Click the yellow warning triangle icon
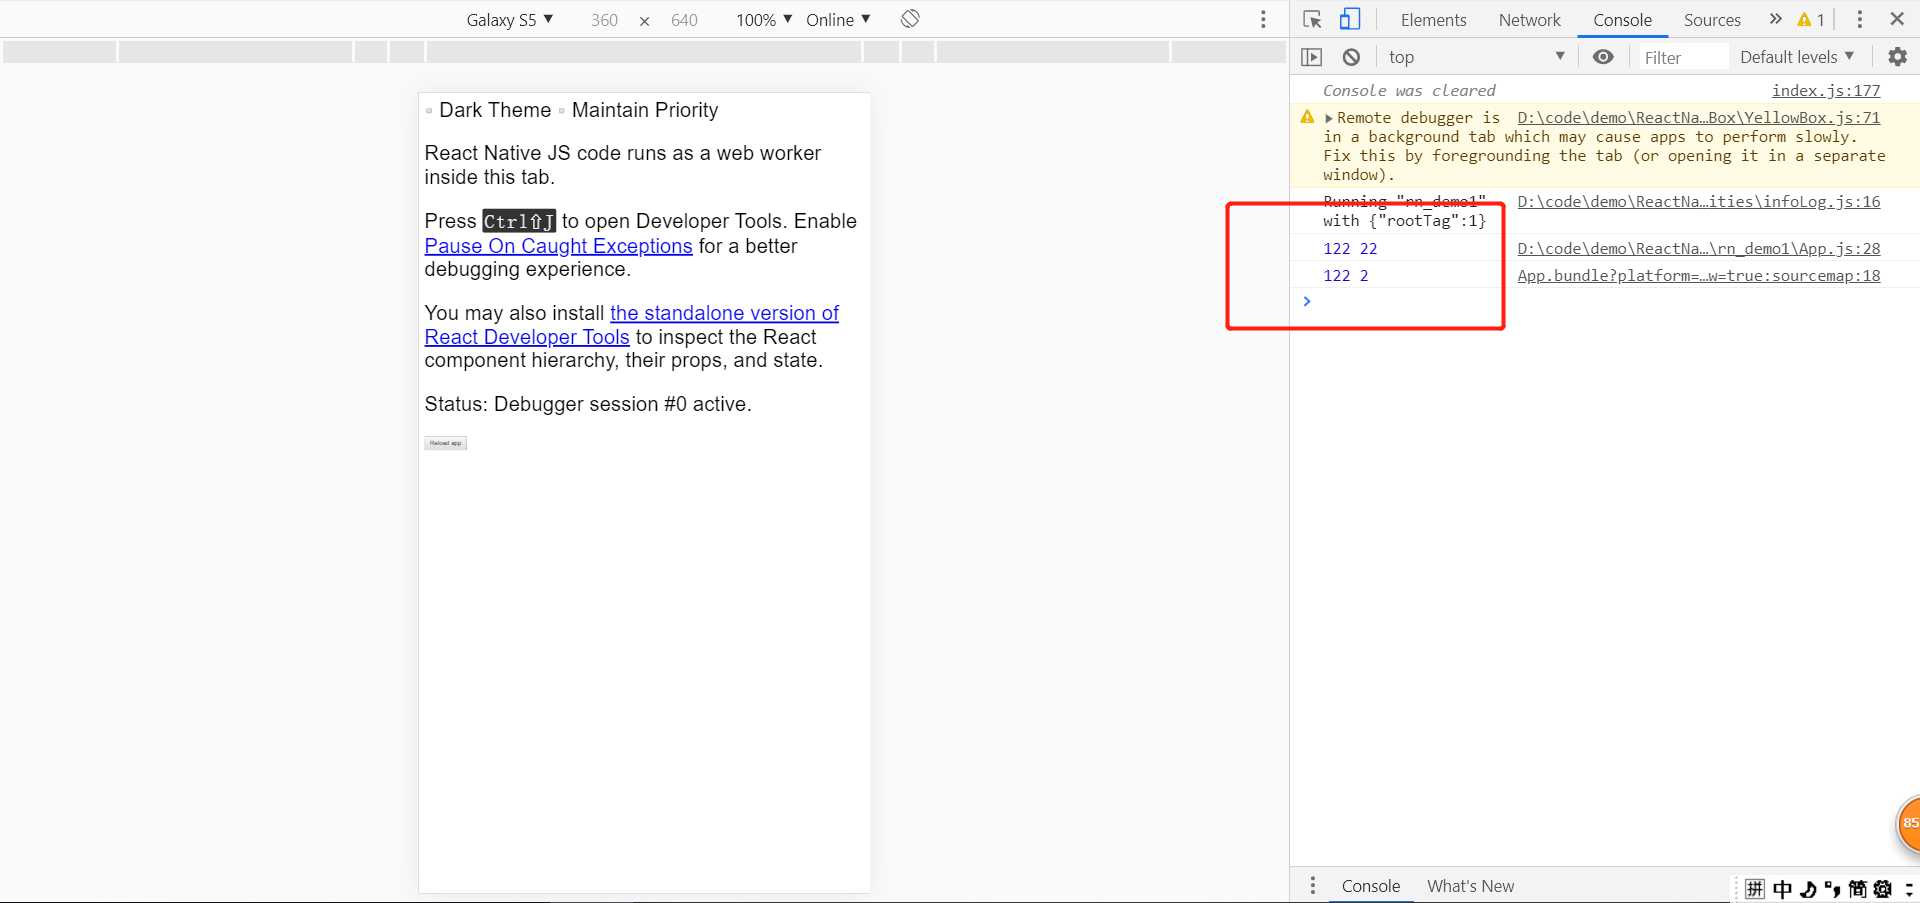This screenshot has height=903, width=1920. pyautogui.click(x=1307, y=118)
